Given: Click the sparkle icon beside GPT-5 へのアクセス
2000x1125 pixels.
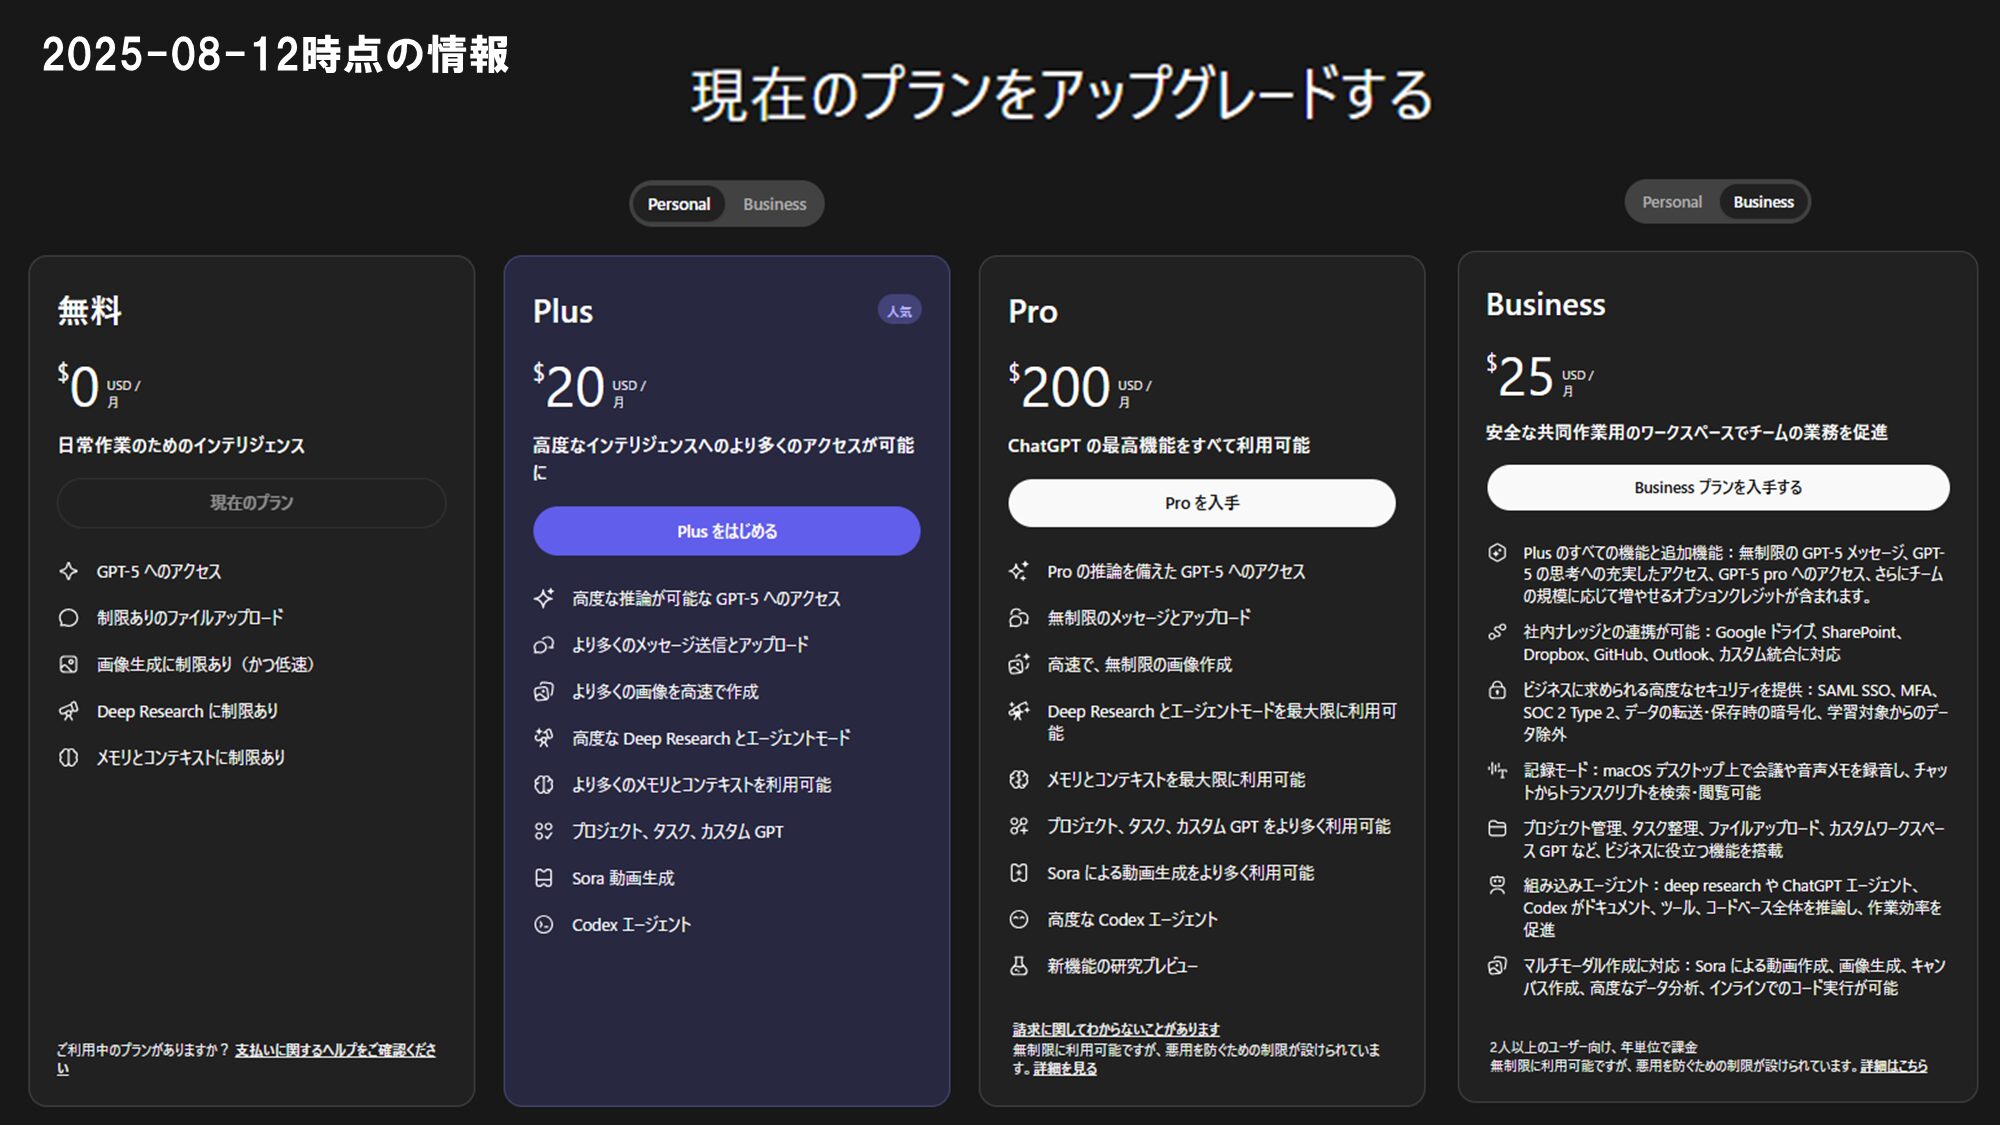Looking at the screenshot, I should click(68, 571).
